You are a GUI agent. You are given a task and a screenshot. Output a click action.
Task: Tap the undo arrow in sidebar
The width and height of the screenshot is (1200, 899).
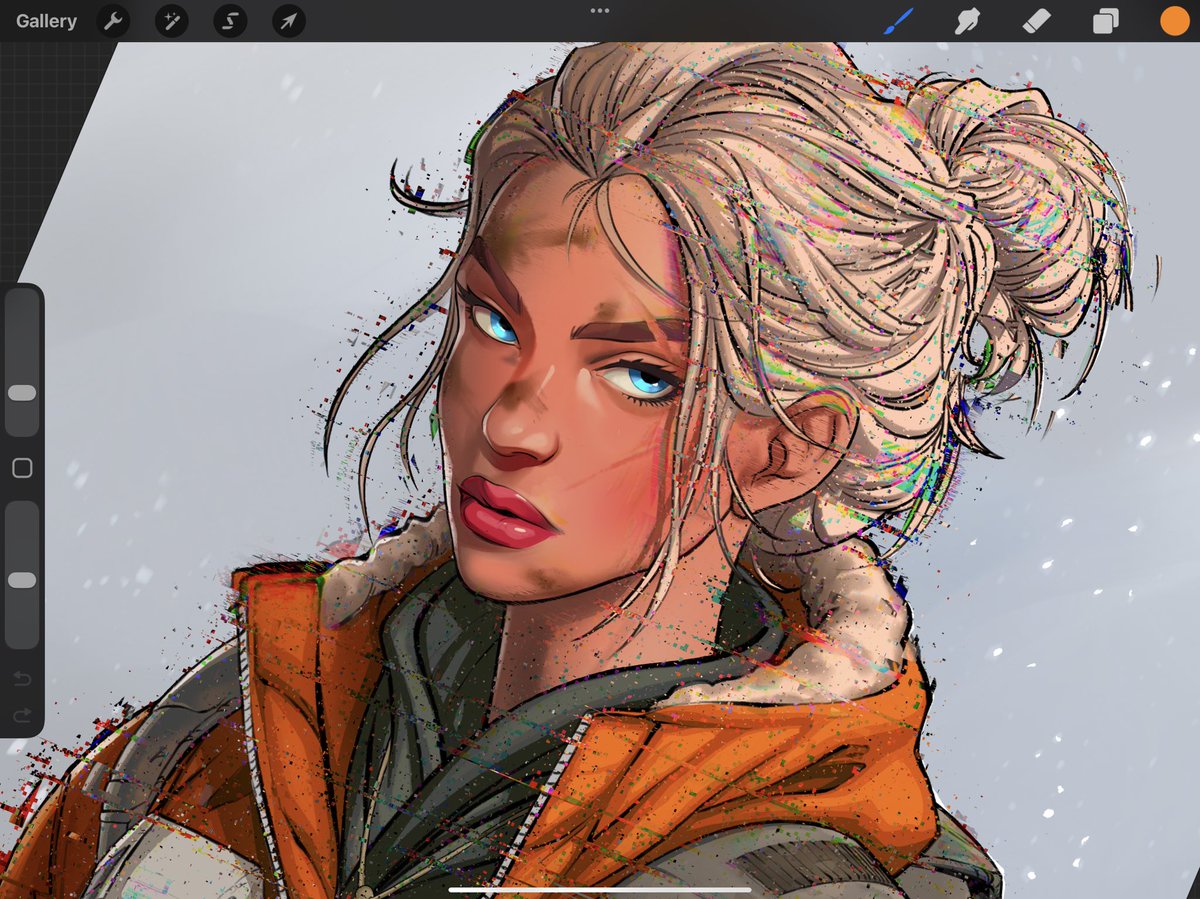(x=22, y=680)
